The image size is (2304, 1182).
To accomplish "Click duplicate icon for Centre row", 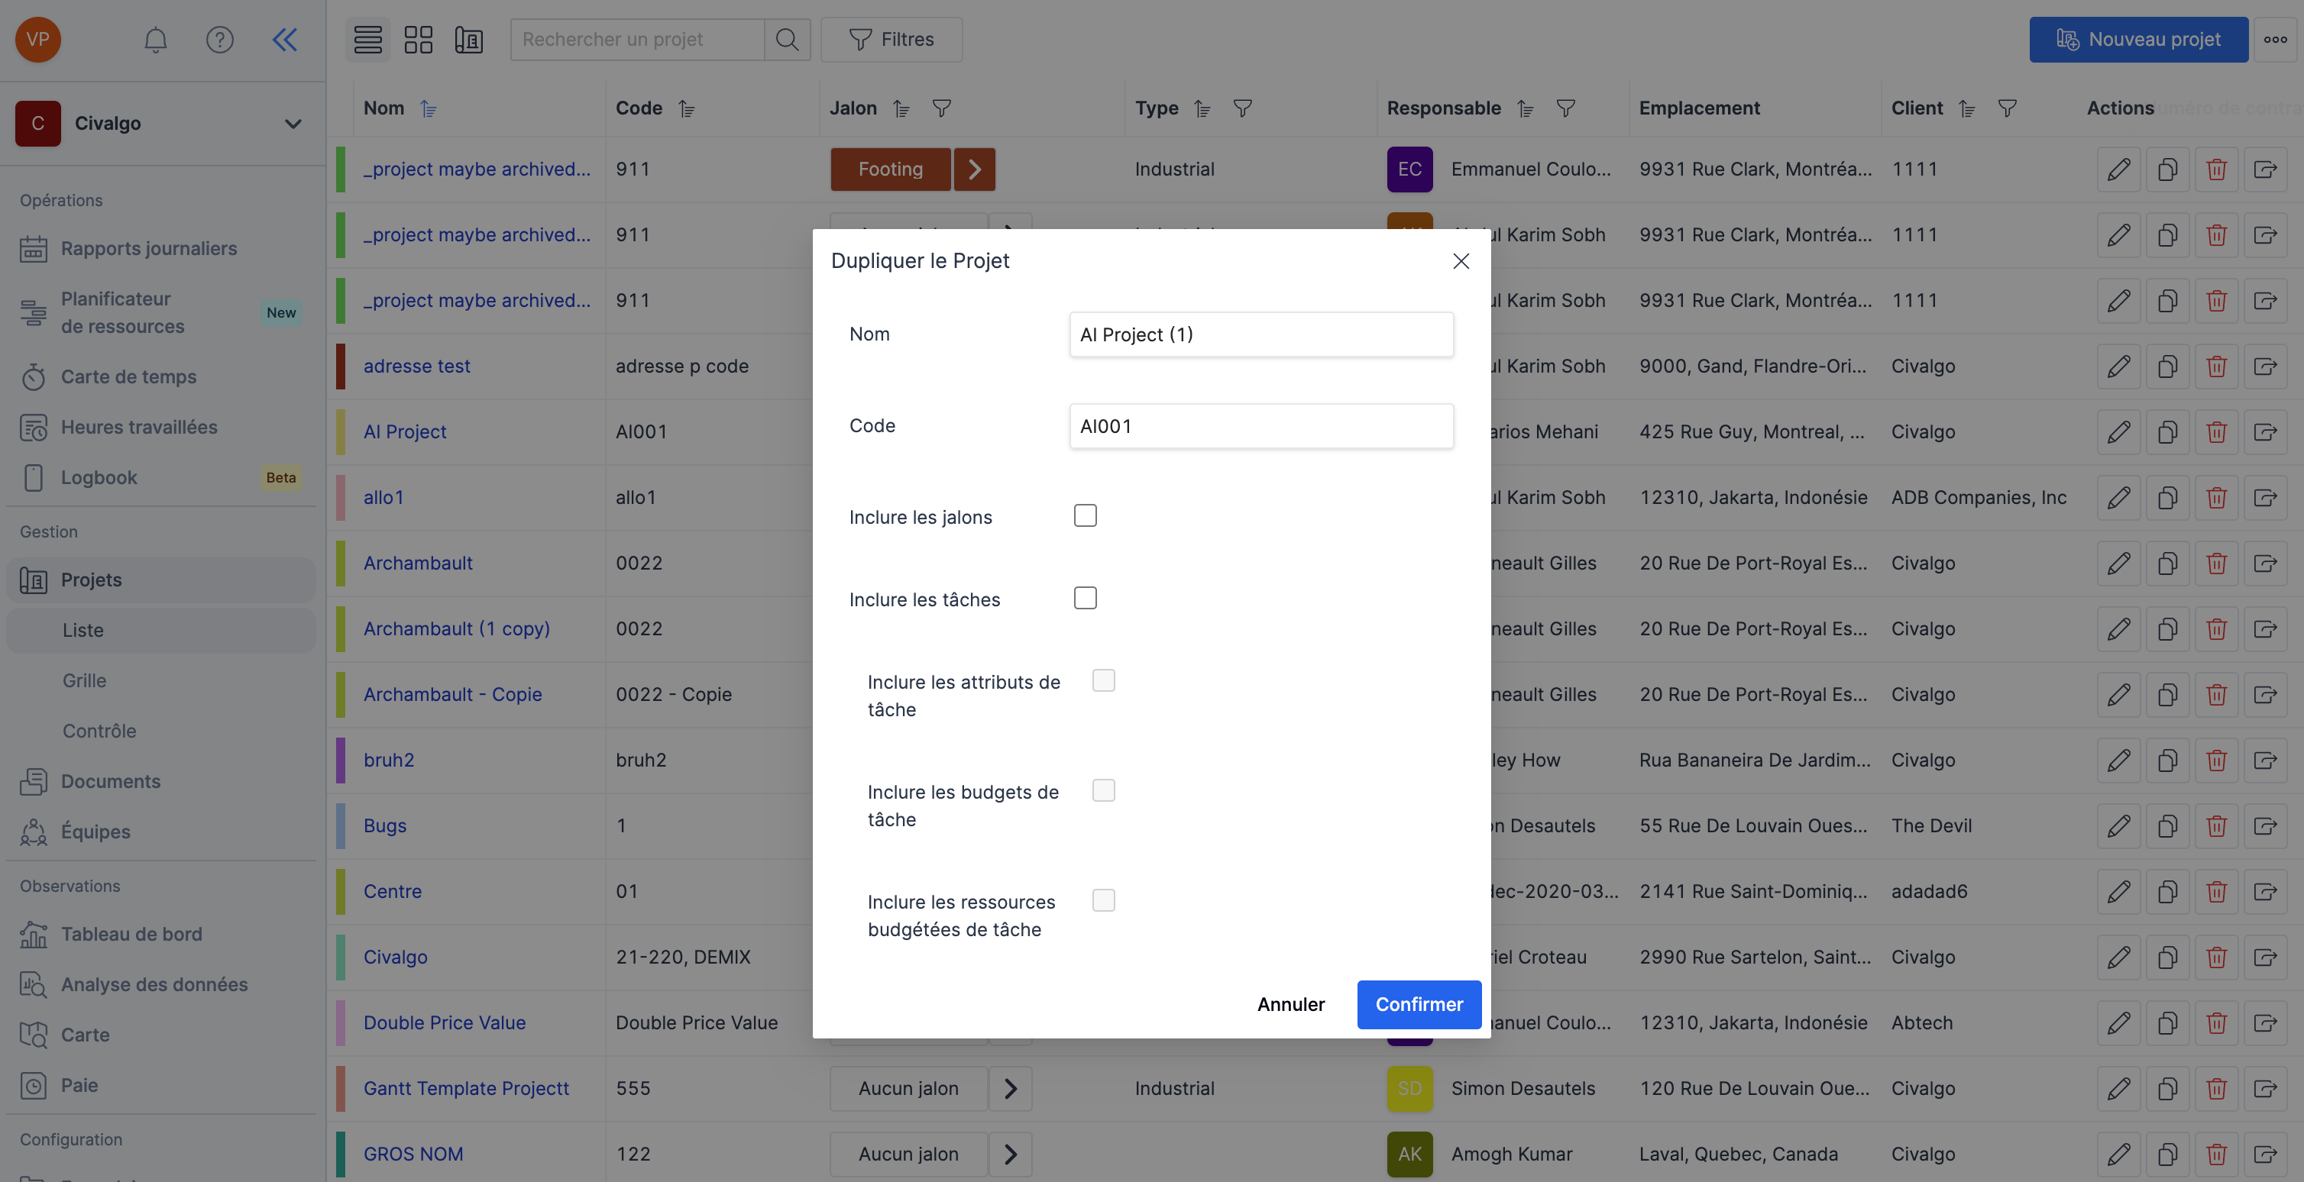I will [2167, 891].
